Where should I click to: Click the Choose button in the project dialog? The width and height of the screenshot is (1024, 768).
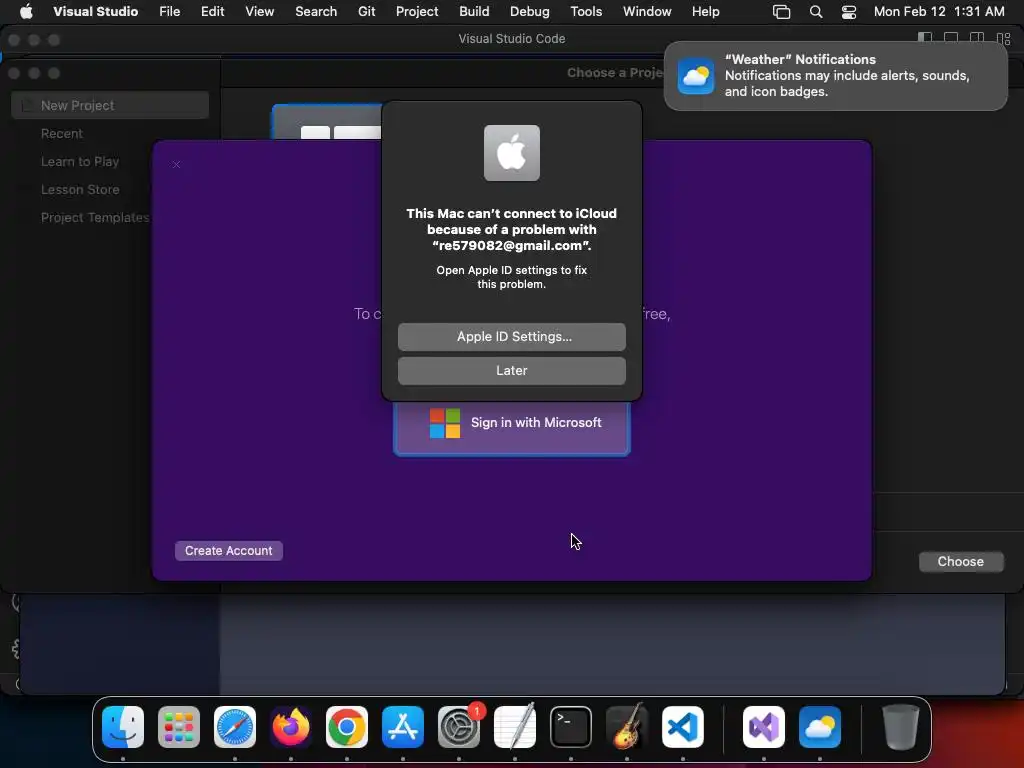961,562
